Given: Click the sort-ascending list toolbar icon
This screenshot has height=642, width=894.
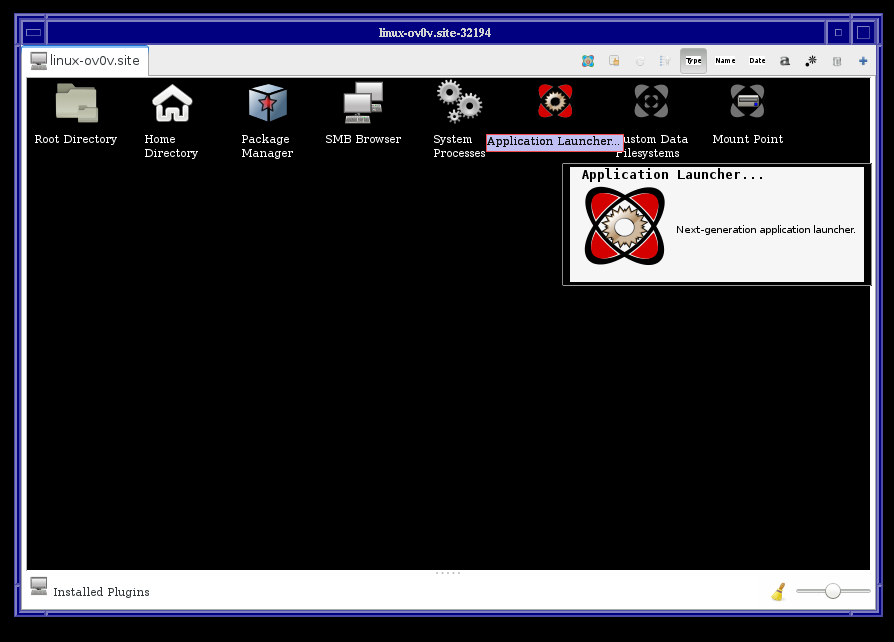Looking at the screenshot, I should point(665,61).
